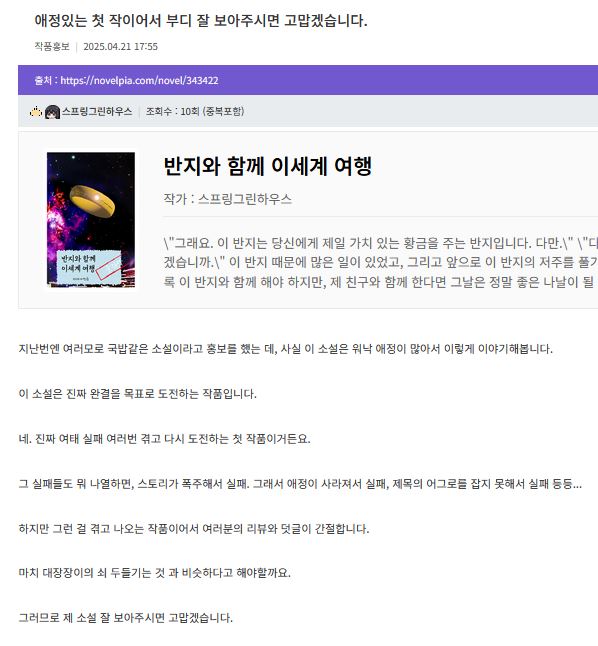
Task: Click the paragraph starting 그 실패들도 뭐 나열하면
Action: tap(300, 484)
